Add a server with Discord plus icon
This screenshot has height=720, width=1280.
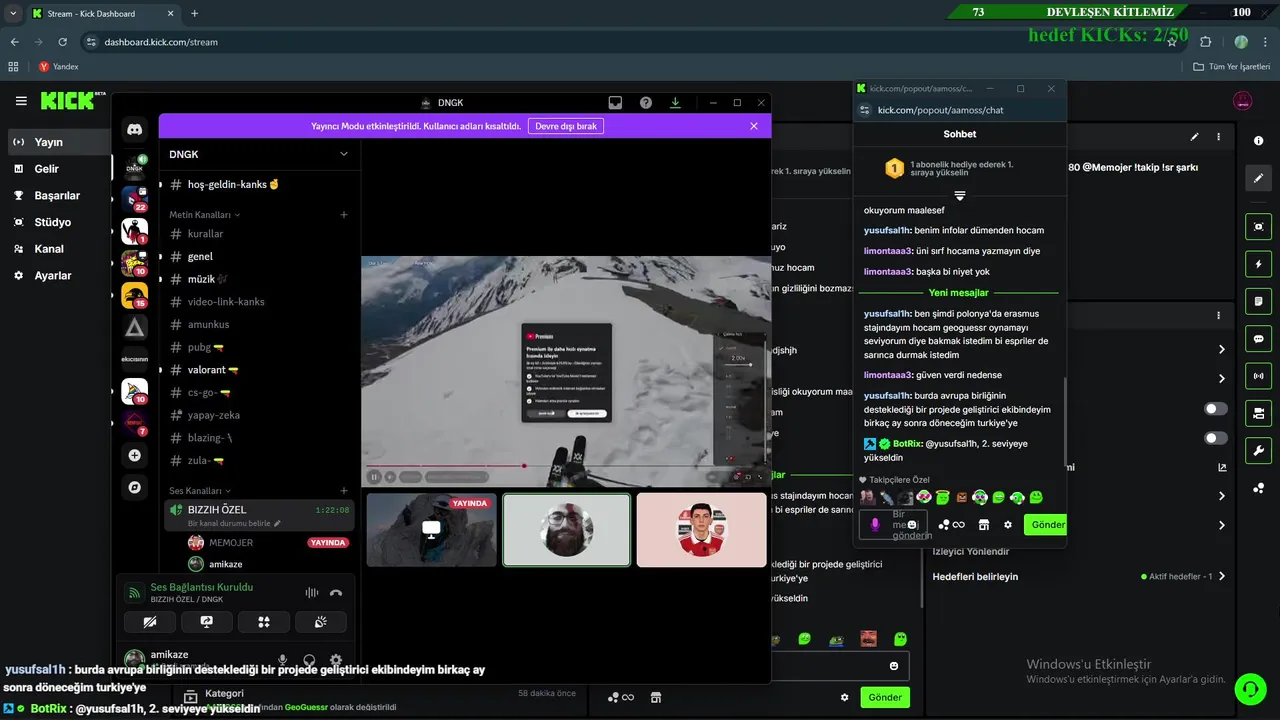coord(135,456)
